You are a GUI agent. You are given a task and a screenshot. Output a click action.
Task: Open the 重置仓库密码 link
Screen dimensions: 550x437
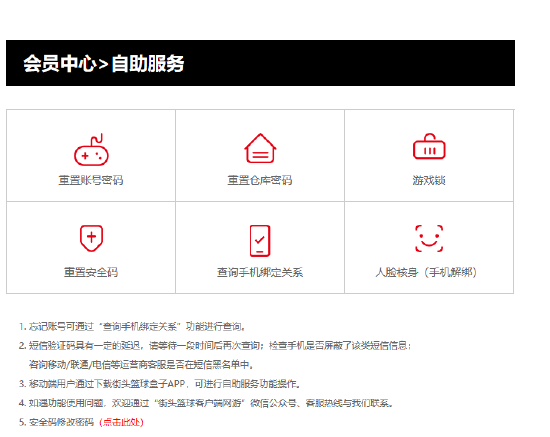260,180
